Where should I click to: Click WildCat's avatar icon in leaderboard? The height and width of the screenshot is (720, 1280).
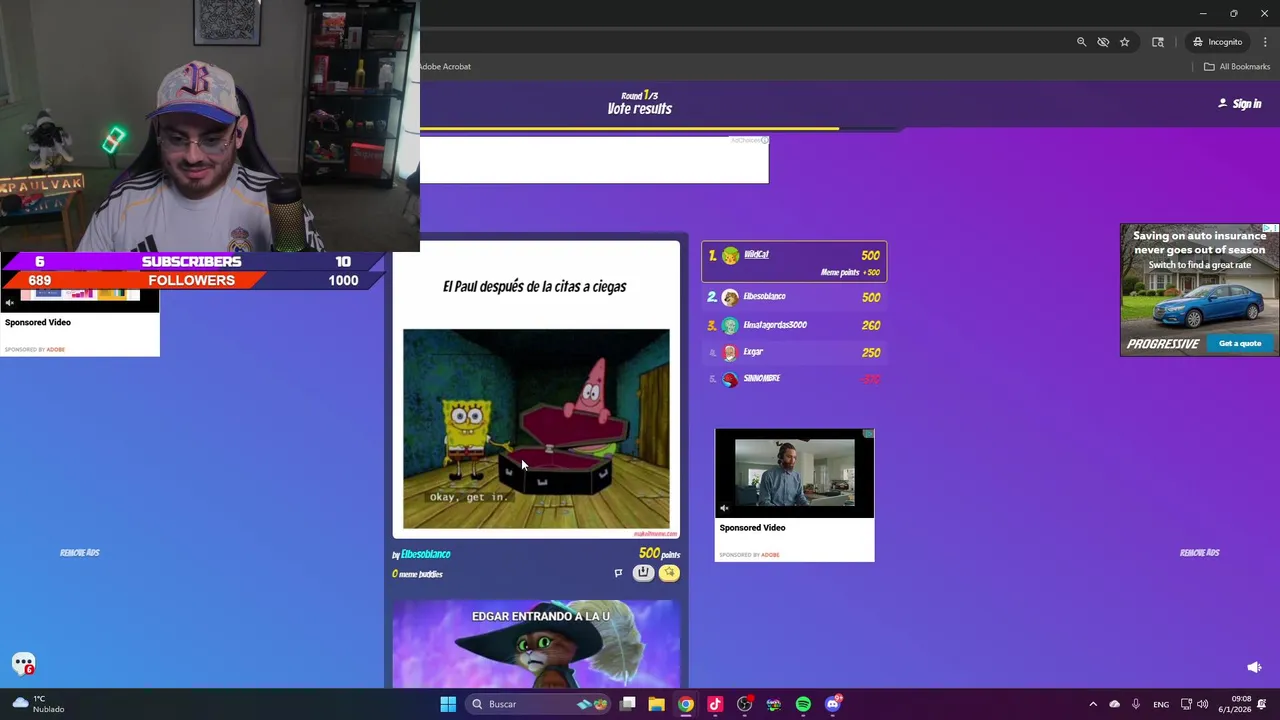click(731, 256)
